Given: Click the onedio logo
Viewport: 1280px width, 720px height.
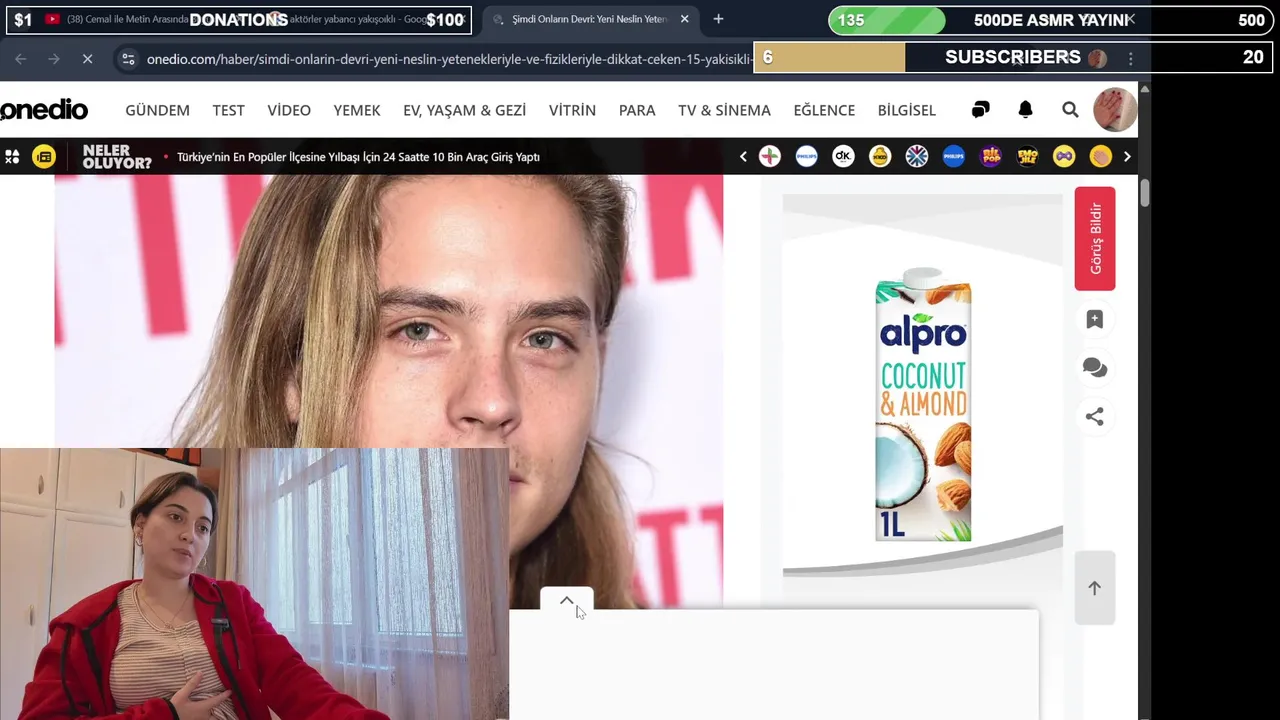Looking at the screenshot, I should pos(44,110).
